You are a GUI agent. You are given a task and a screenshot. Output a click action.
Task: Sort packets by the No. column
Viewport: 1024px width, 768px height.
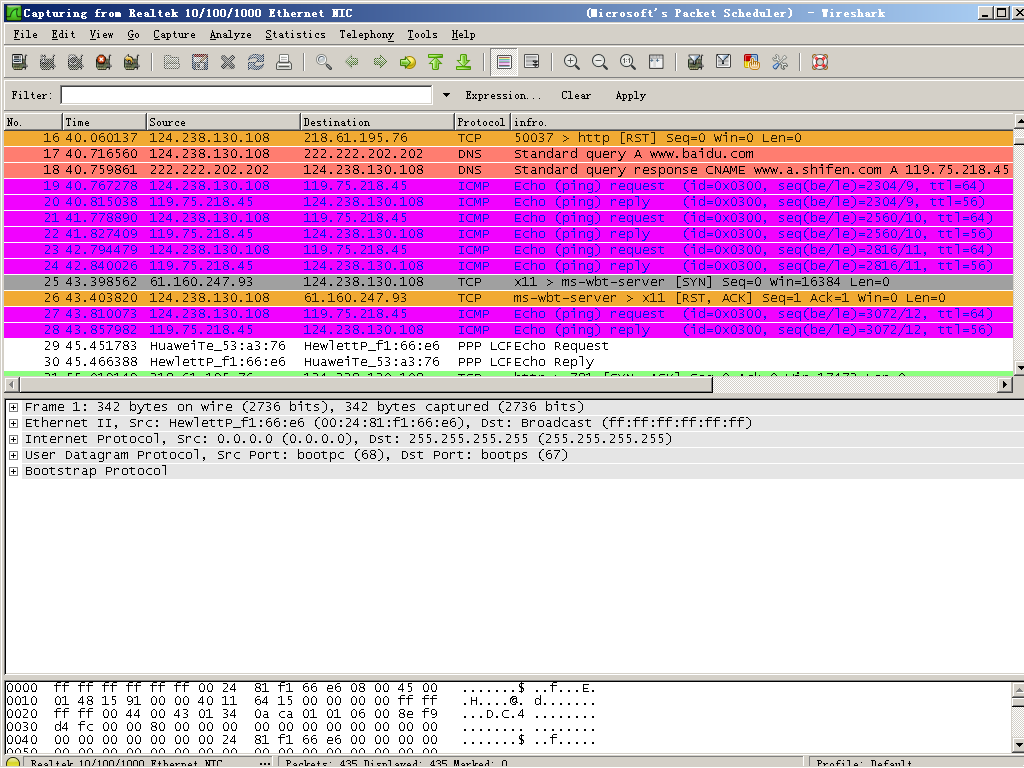33,122
